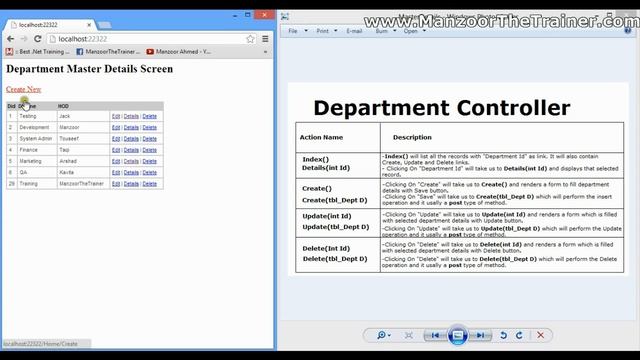Image resolution: width=640 pixels, height=360 pixels.
Task: Rotate the image clockwise
Action: click(x=519, y=335)
